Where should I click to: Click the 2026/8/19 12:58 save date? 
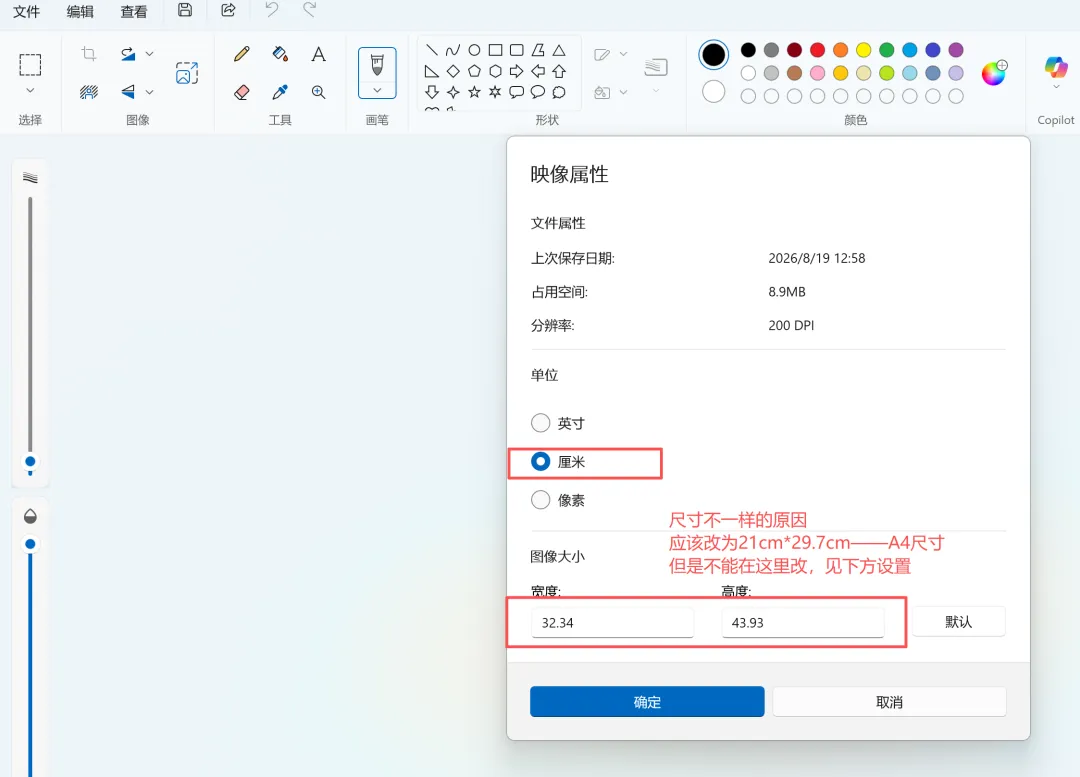[817, 258]
